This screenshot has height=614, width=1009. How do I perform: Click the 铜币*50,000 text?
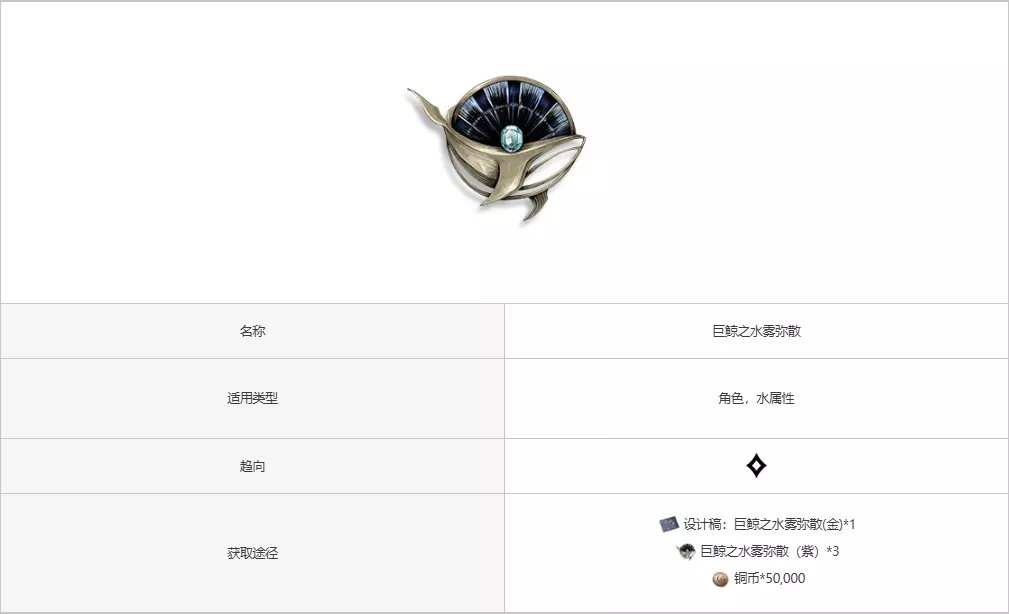point(770,578)
